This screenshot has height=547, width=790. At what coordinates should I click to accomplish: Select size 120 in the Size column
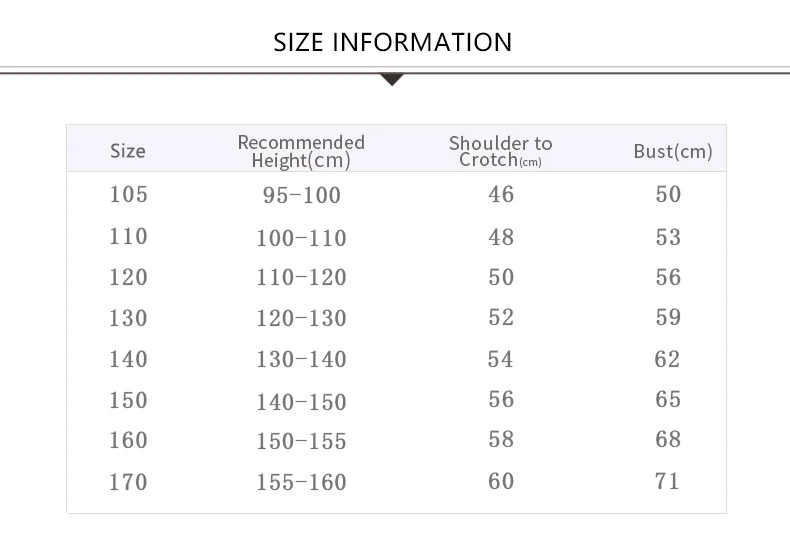point(128,277)
